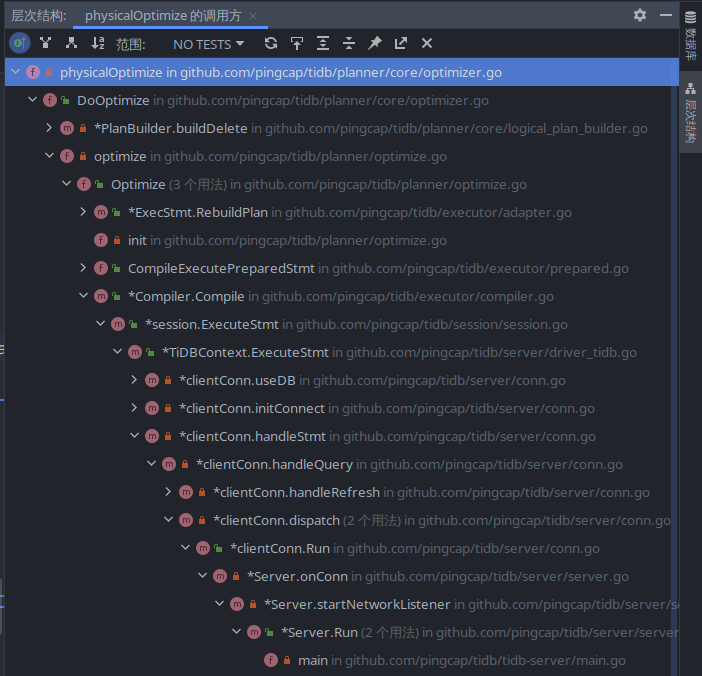Expand CompileExecutePreparedStmt node

(x=83, y=267)
